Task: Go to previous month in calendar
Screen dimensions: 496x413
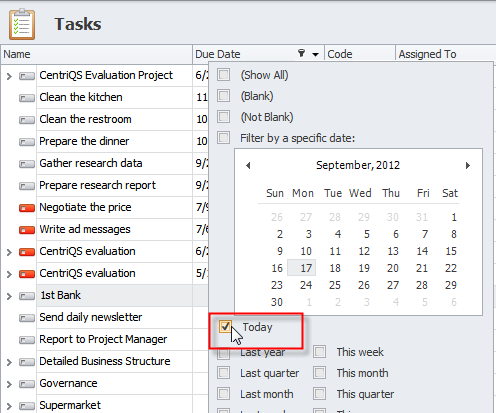Action: click(248, 165)
